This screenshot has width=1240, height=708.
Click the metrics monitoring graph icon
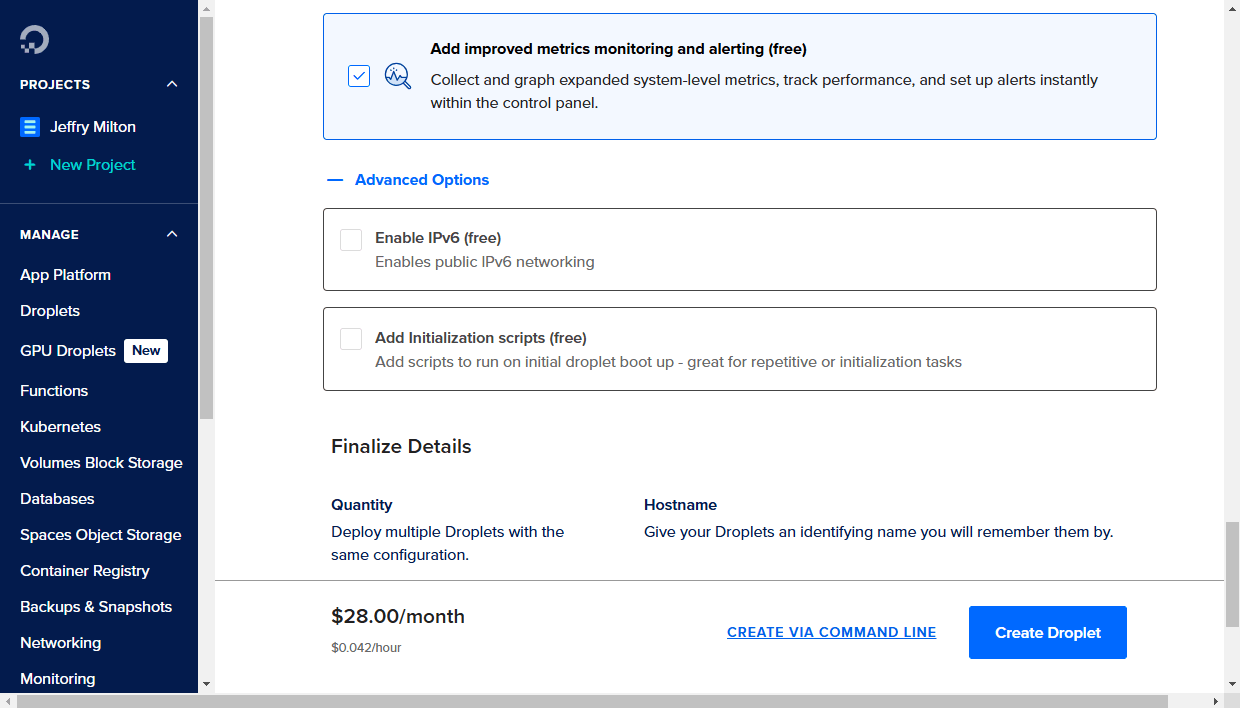pyautogui.click(x=397, y=75)
